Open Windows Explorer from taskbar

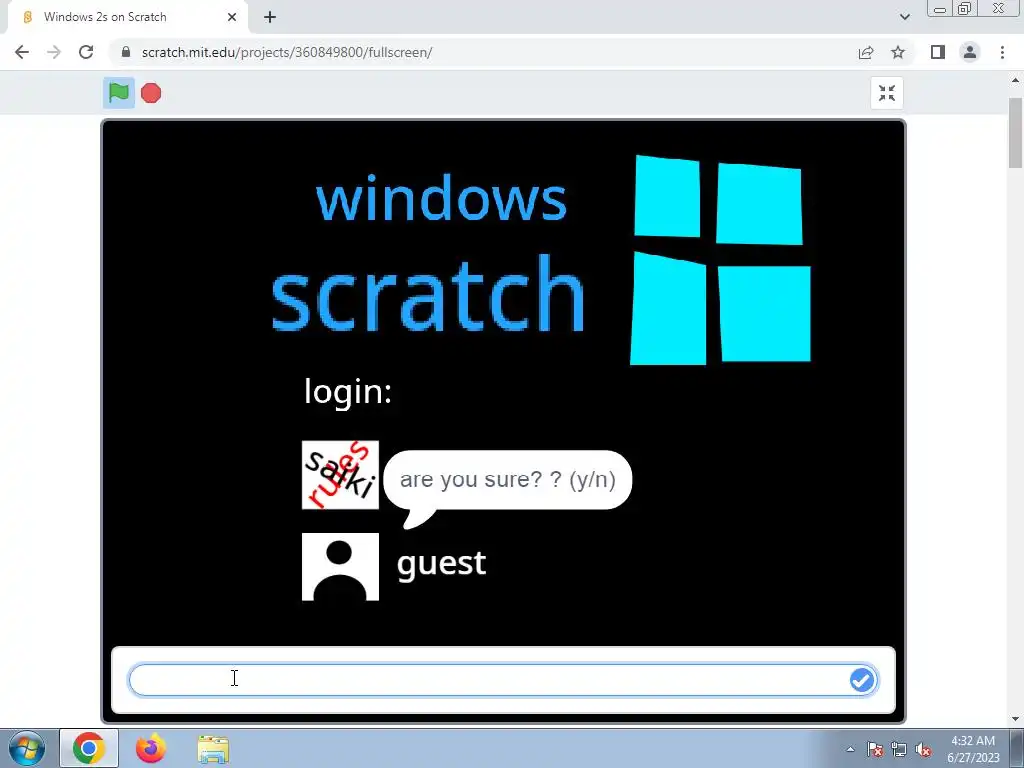pos(214,749)
